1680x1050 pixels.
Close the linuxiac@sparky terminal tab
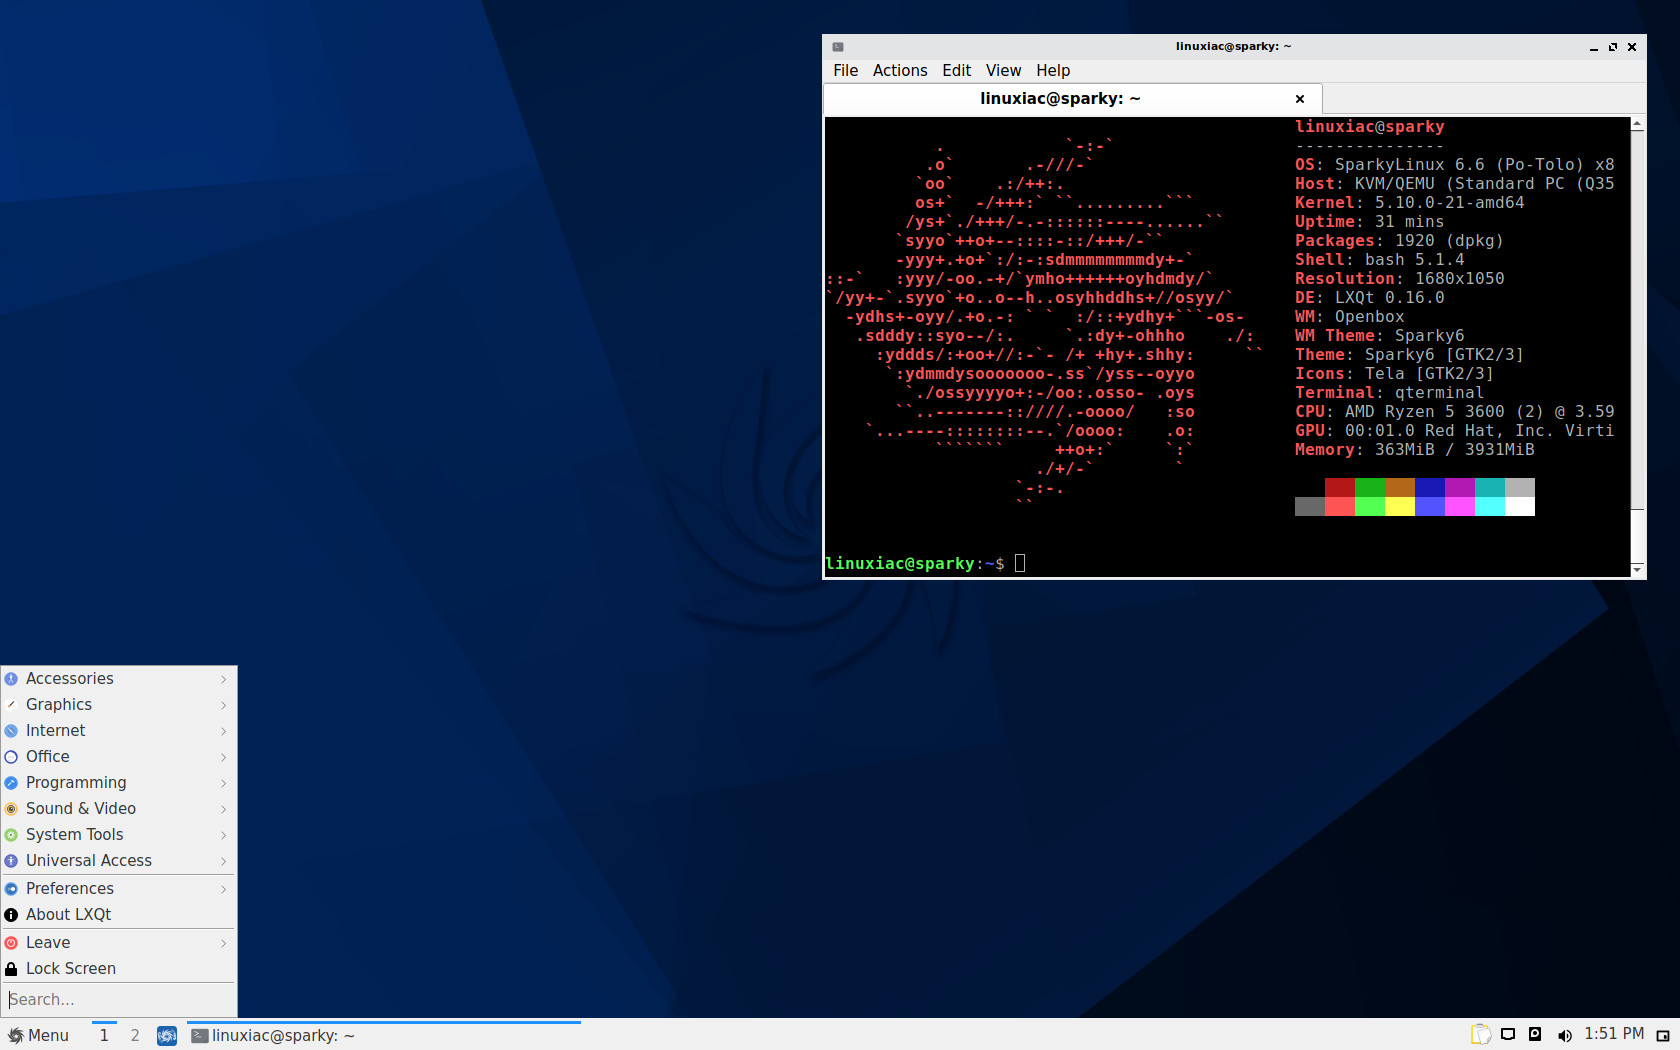(x=1300, y=99)
